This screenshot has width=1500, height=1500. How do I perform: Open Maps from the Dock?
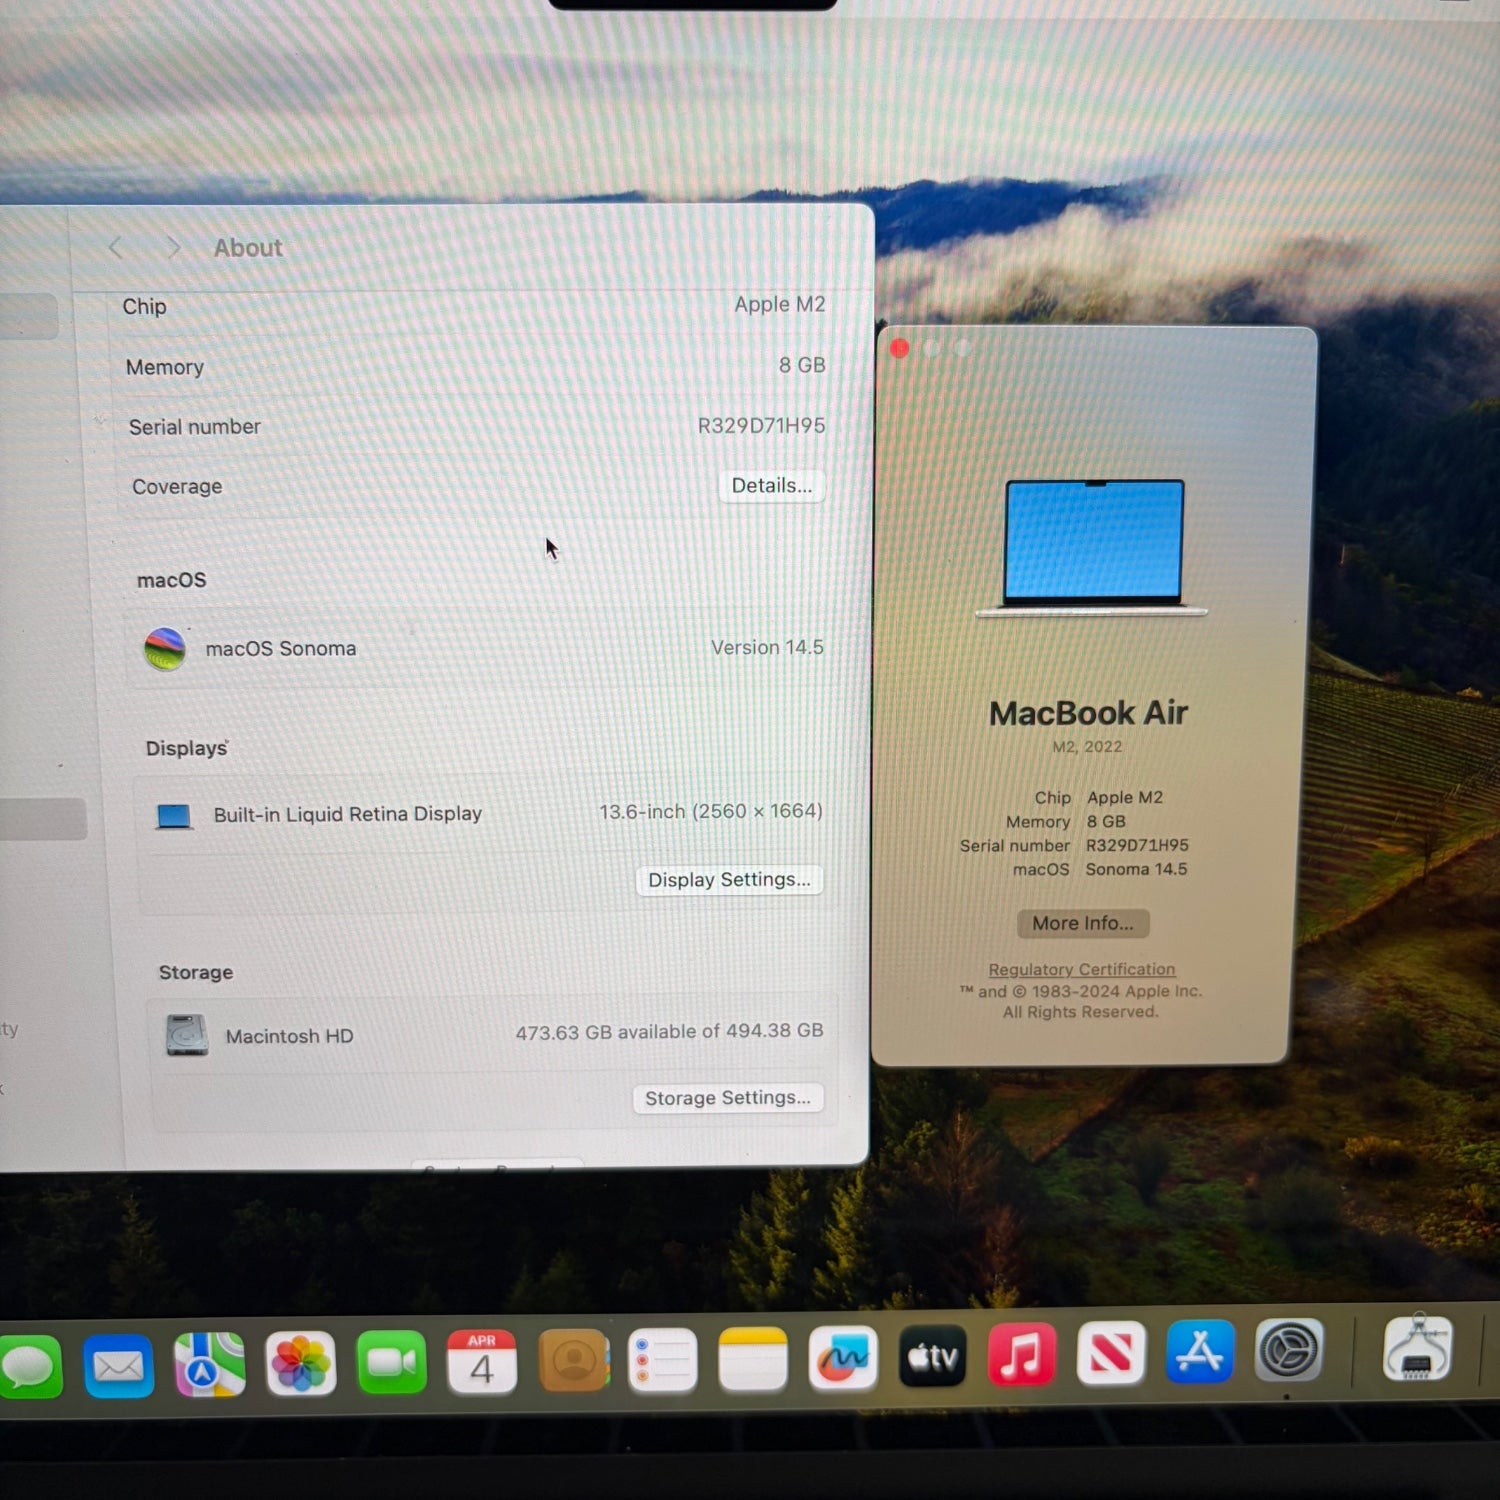click(209, 1365)
